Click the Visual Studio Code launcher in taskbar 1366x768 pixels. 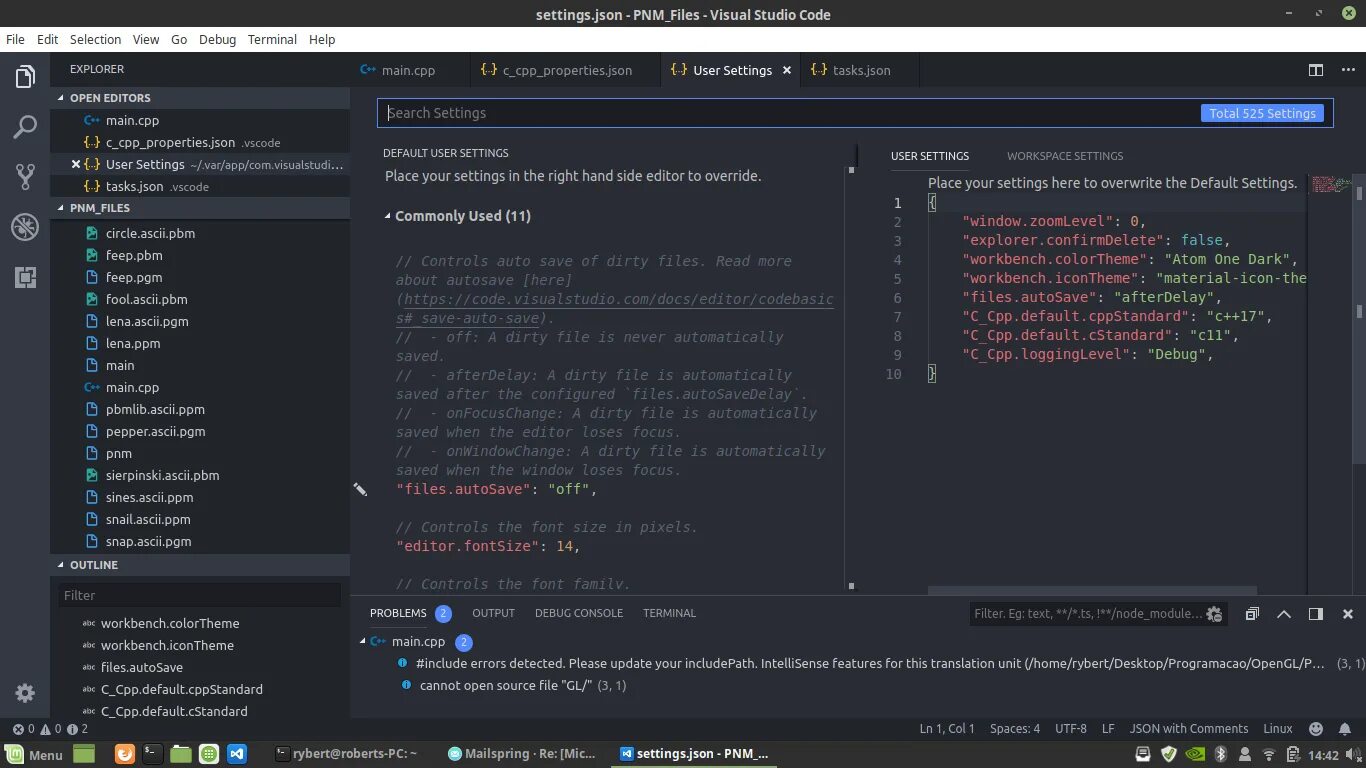tap(237, 754)
